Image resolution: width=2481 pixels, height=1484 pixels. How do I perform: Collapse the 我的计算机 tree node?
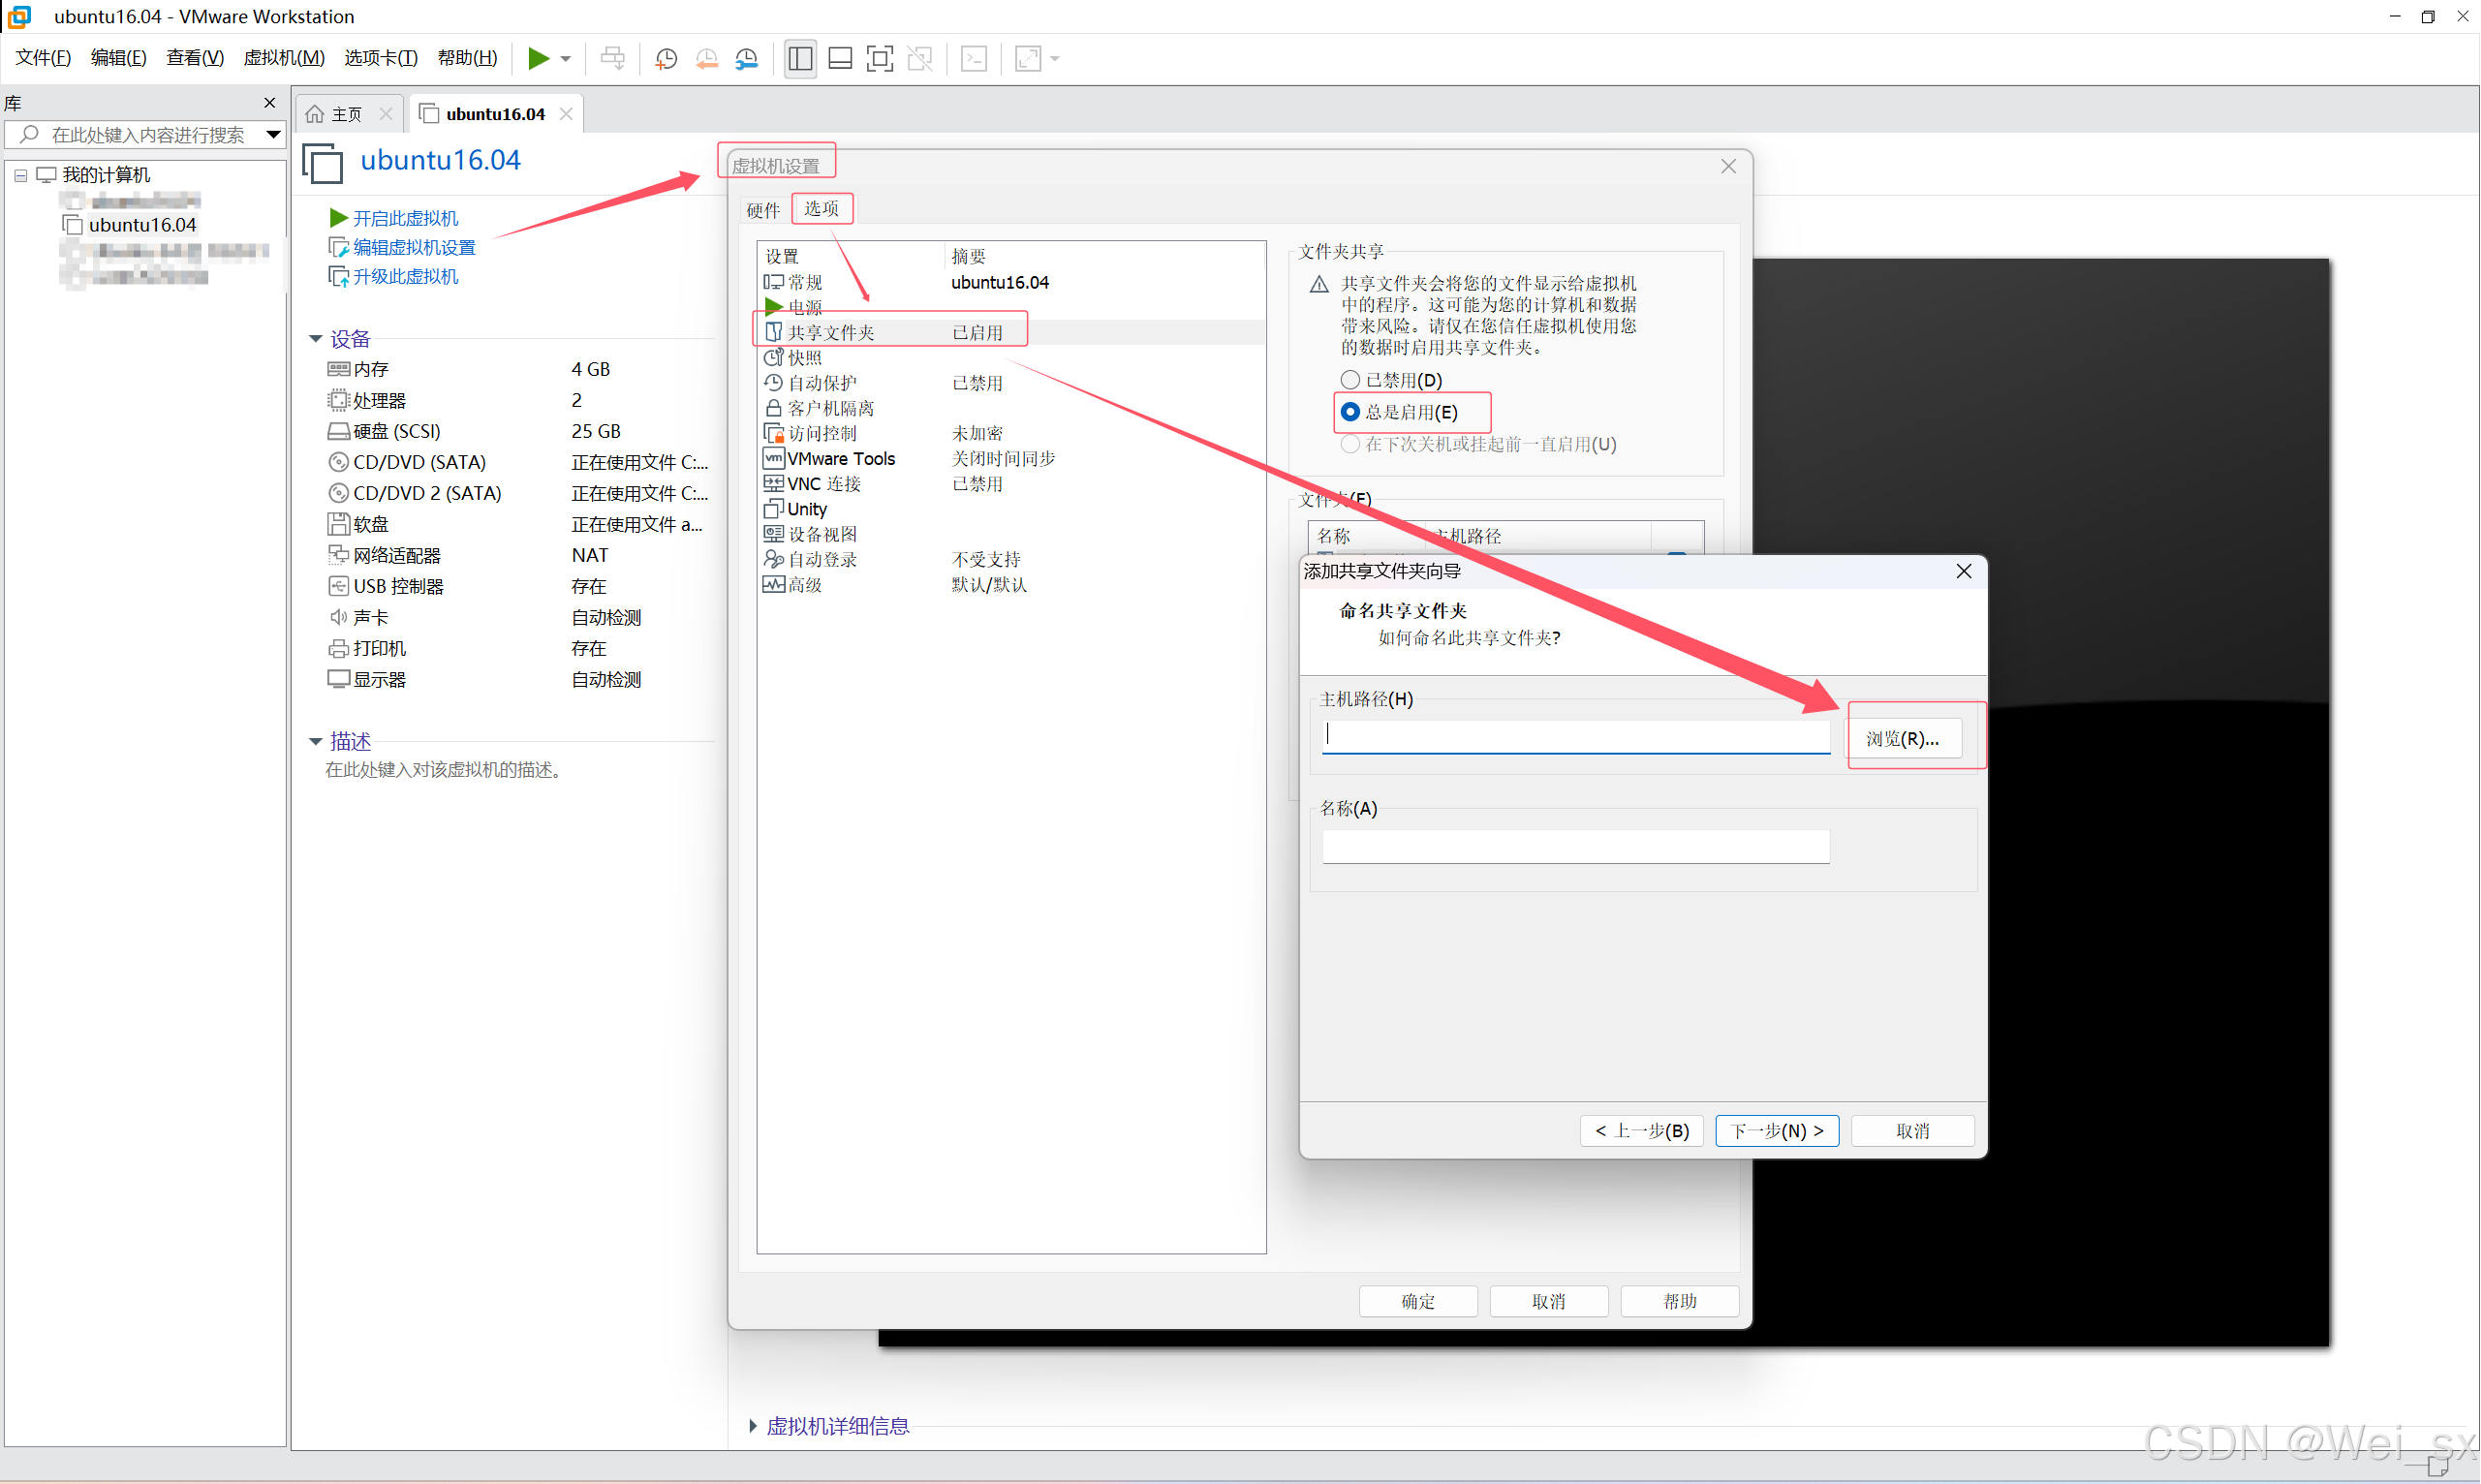coord(20,175)
